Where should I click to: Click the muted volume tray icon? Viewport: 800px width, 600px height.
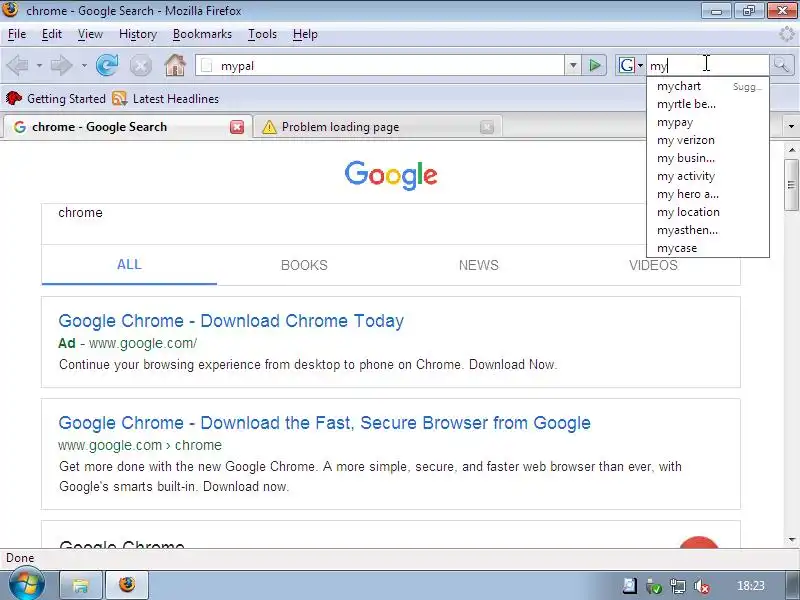(x=702, y=586)
